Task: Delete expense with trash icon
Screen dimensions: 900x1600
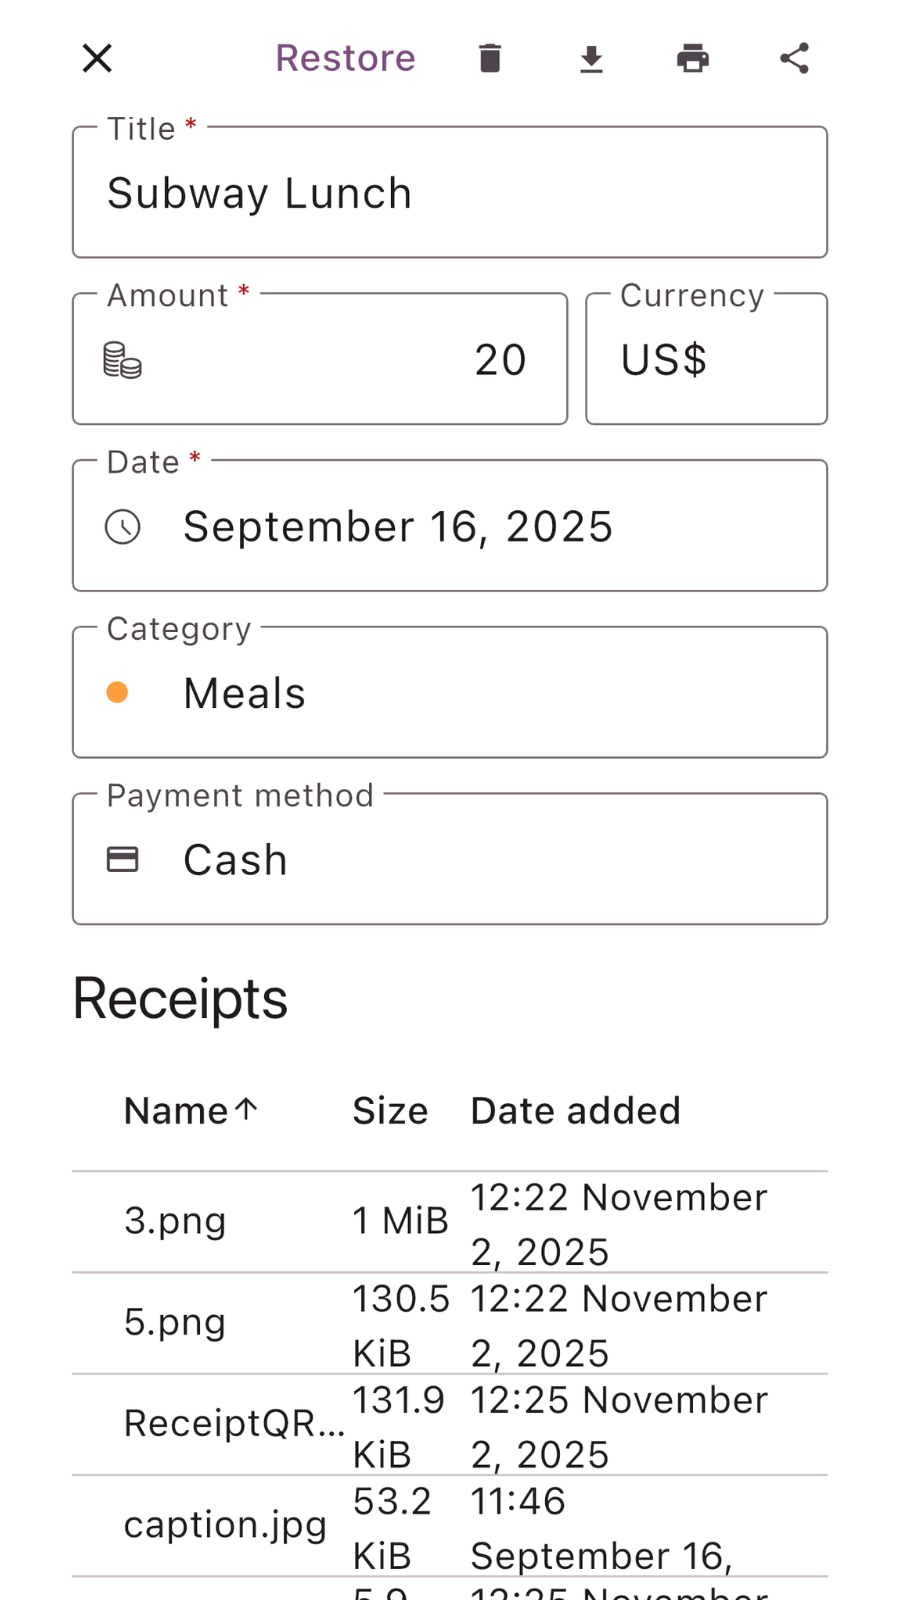Action: coord(490,58)
